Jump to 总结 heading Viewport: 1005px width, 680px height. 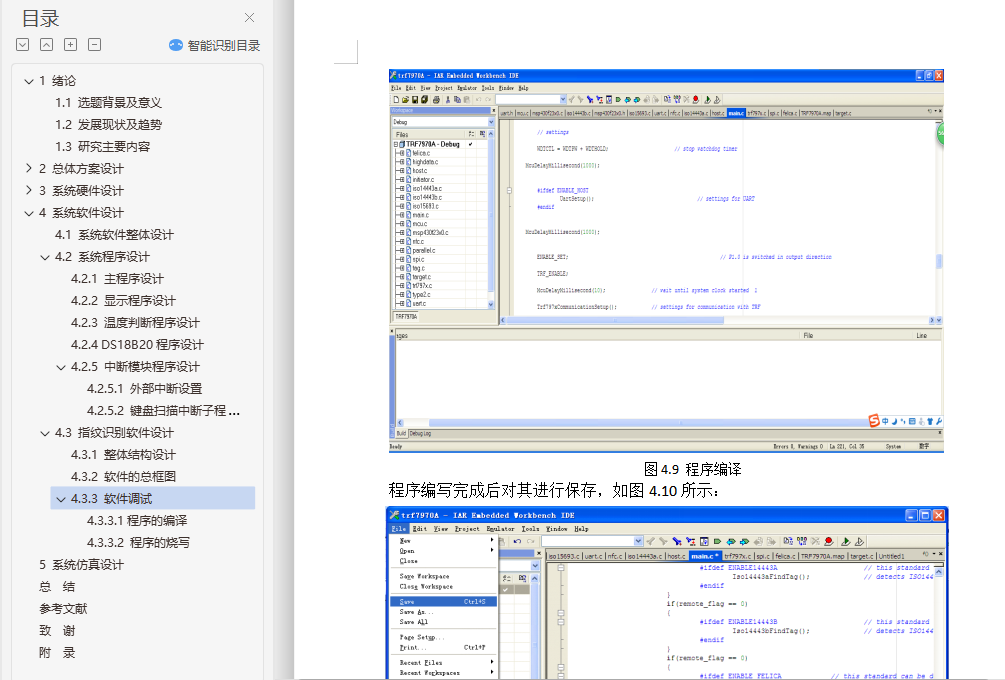pyautogui.click(x=57, y=586)
